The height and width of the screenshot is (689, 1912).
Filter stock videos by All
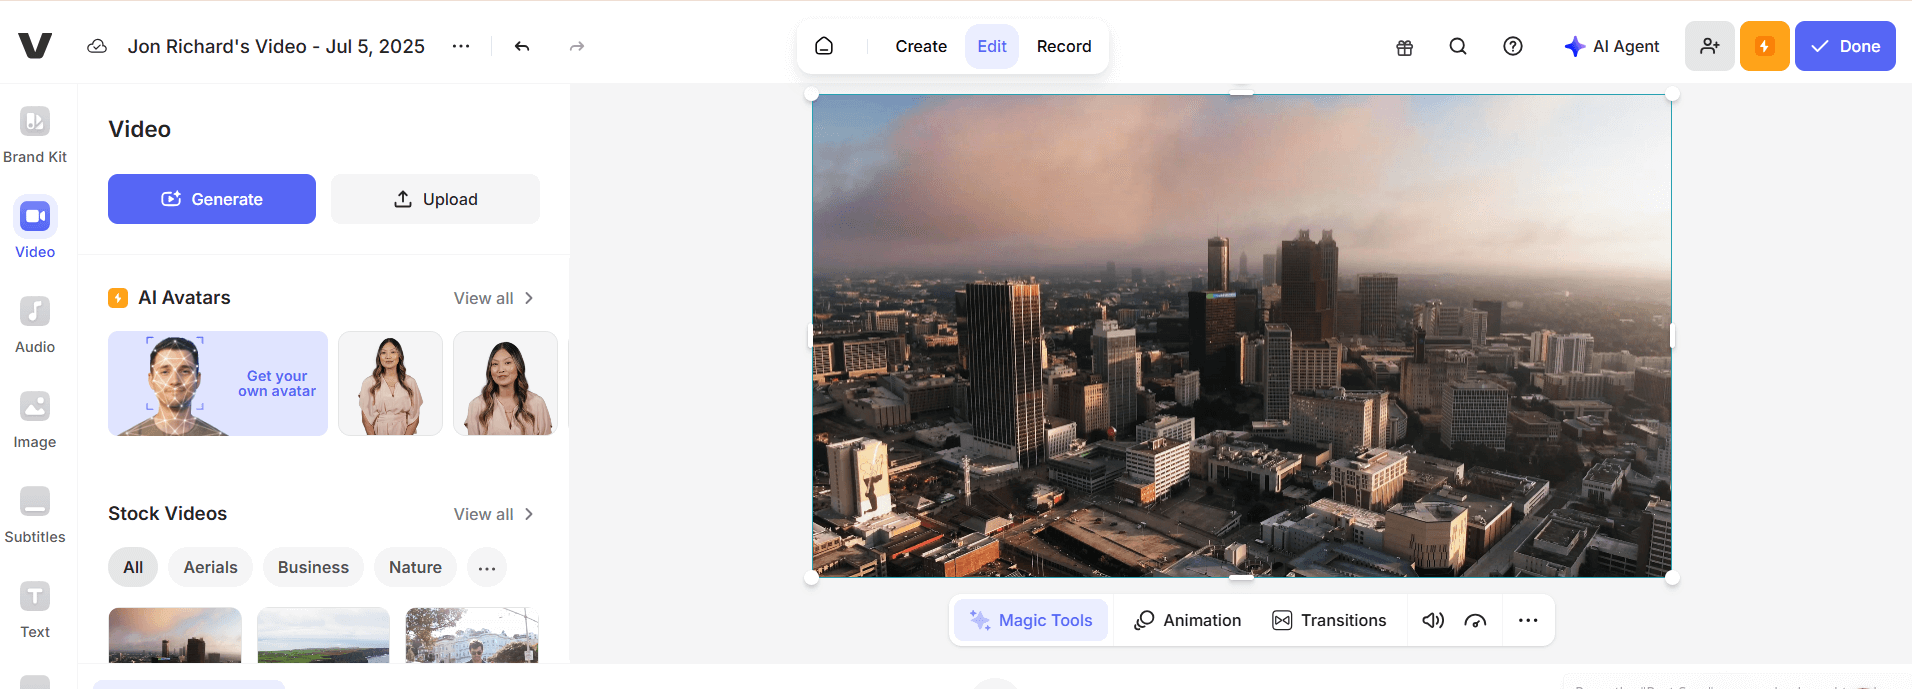133,567
